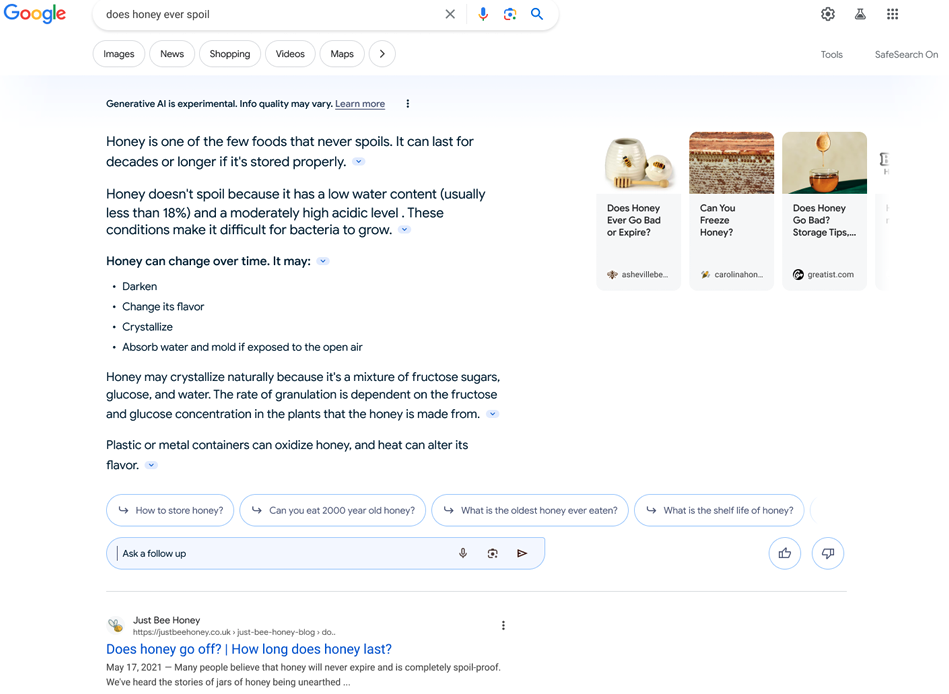Open the Google apps grid
Screen dimensions: 949x694
click(x=891, y=14)
